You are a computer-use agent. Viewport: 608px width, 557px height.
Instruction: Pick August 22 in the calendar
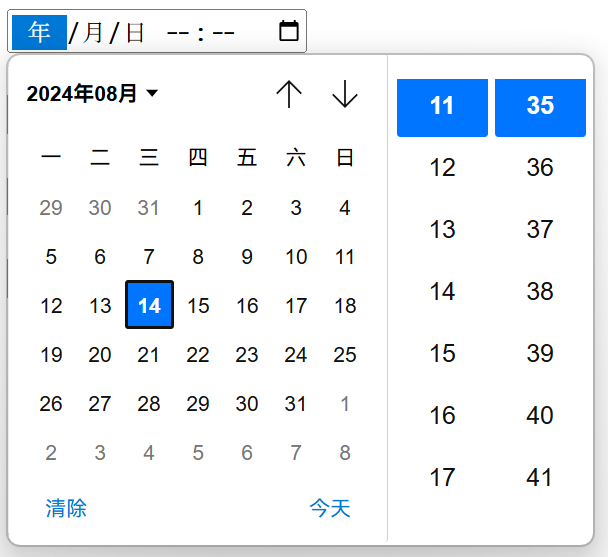click(x=198, y=354)
